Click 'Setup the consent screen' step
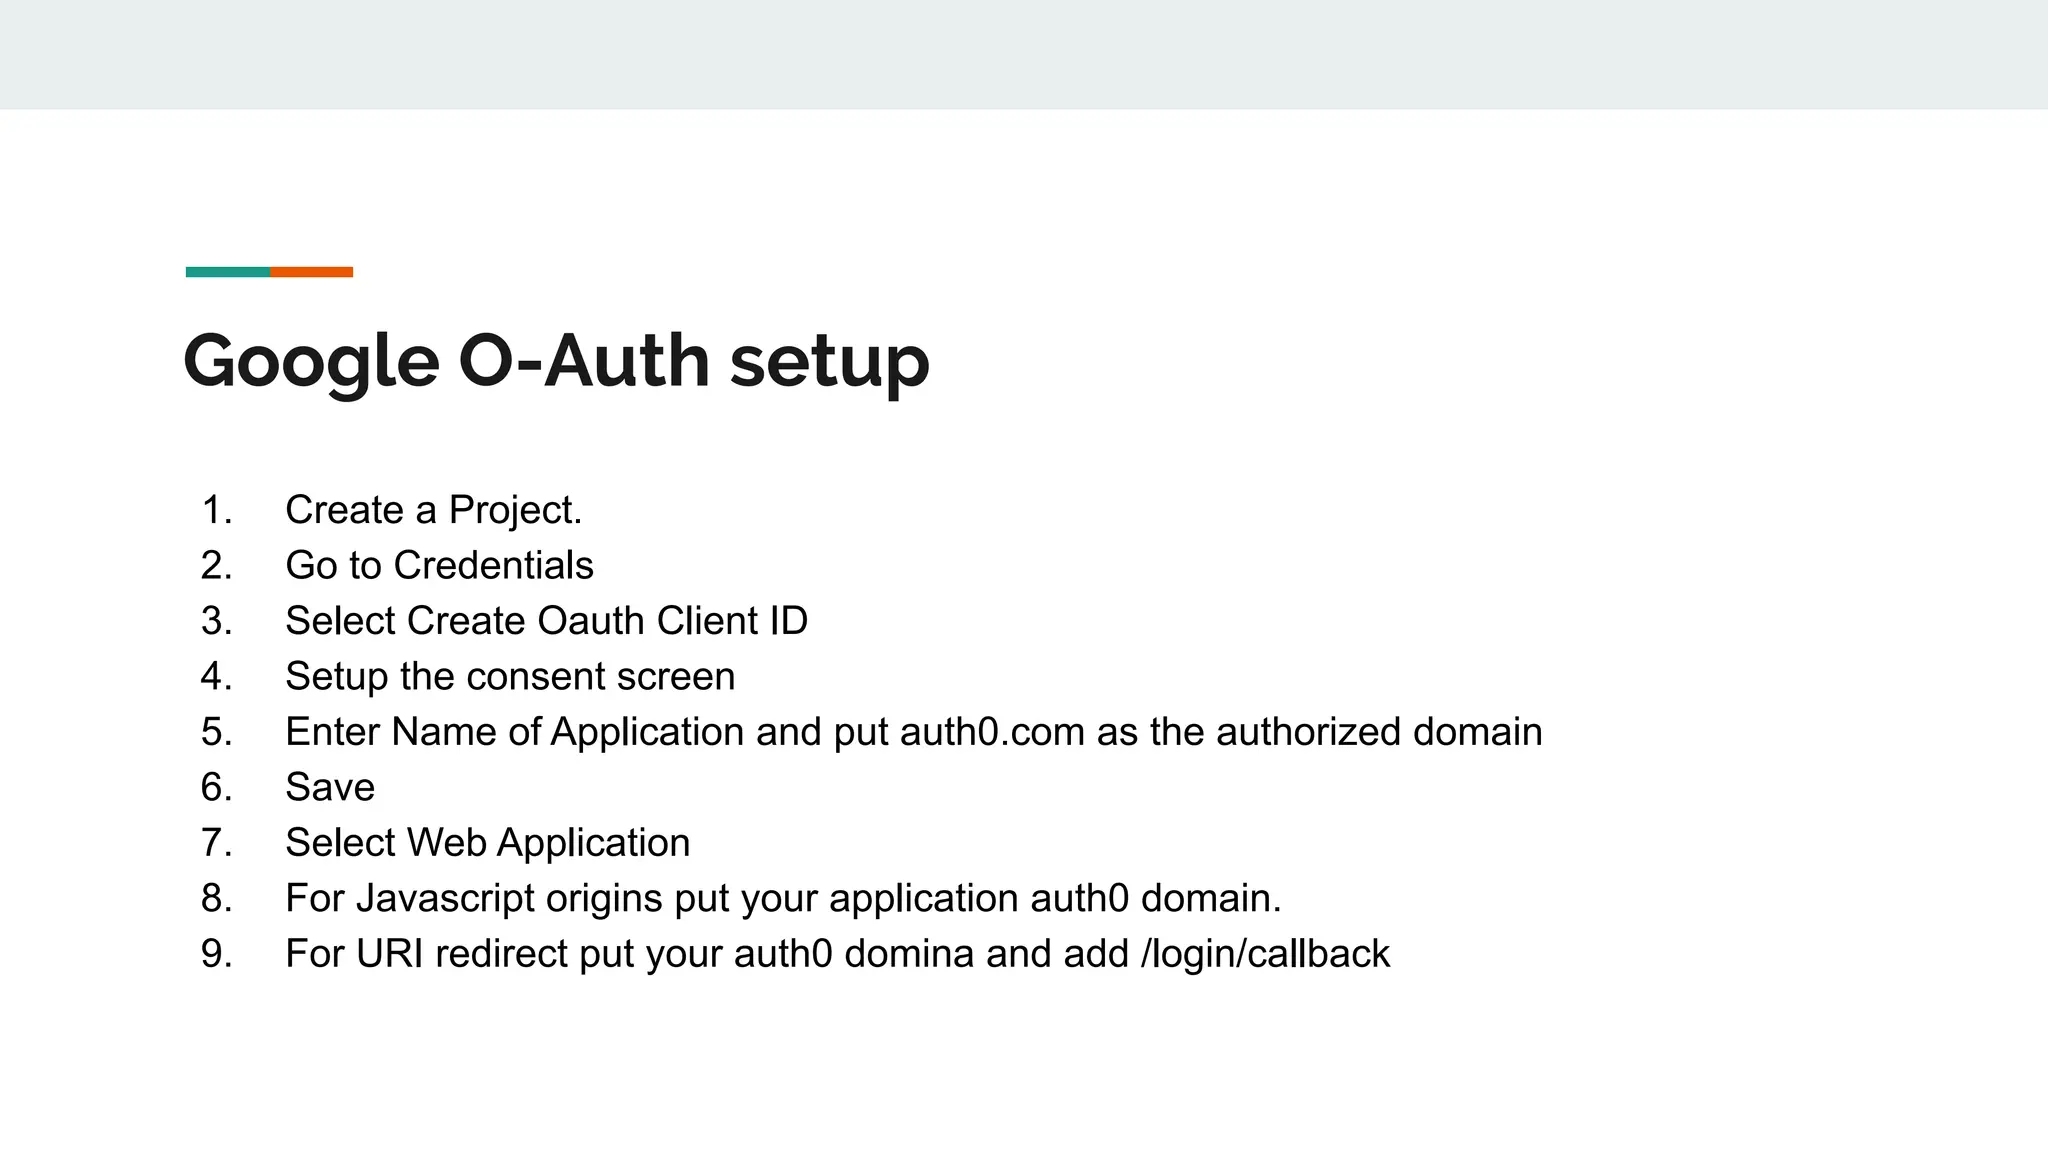 [x=510, y=676]
